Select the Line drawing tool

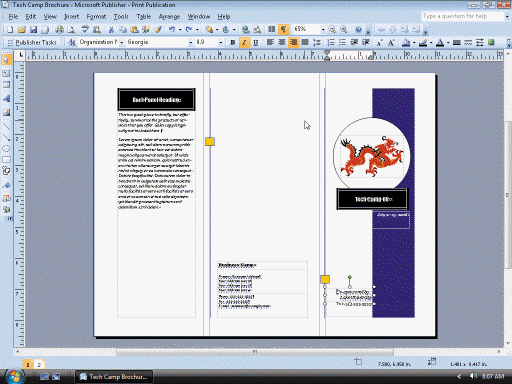tap(6, 127)
